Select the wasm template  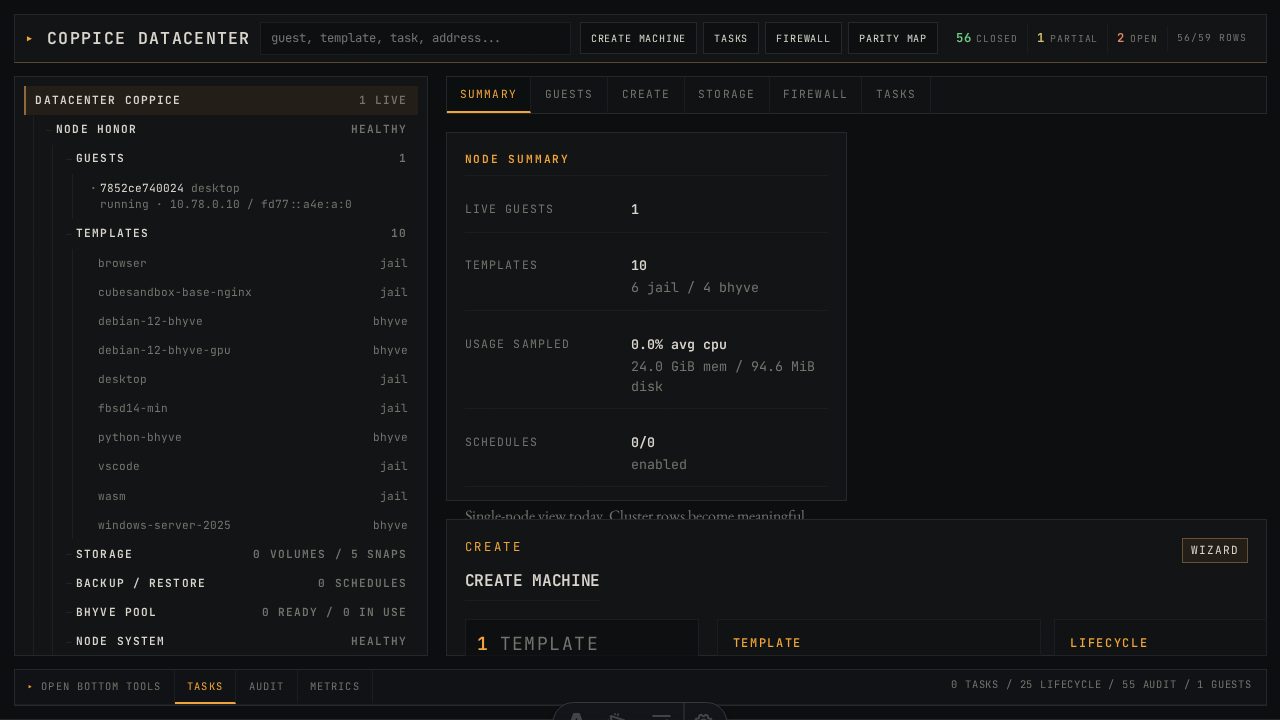click(252, 496)
